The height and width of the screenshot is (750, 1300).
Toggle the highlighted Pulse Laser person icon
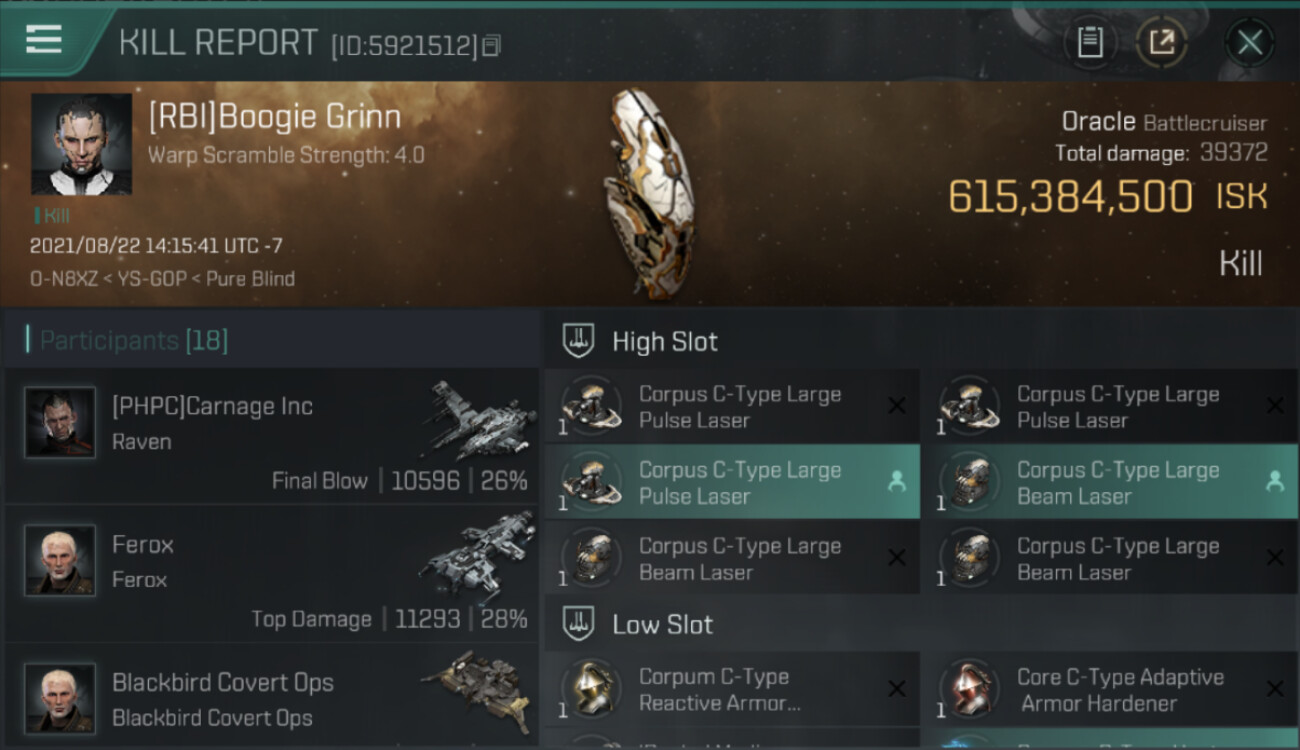[x=897, y=482]
